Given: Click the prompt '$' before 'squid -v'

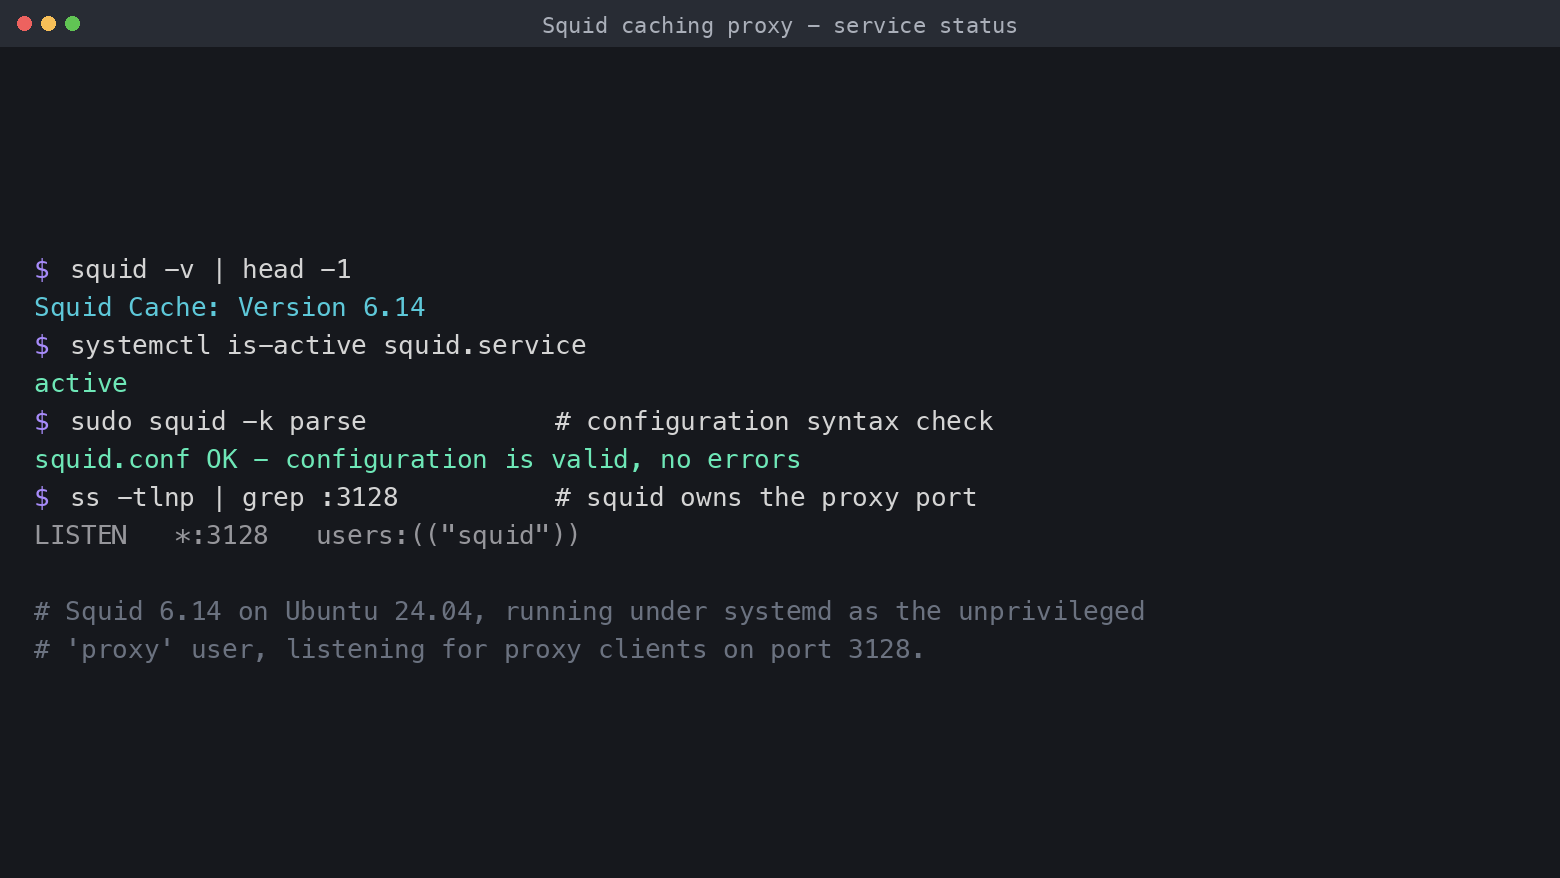Looking at the screenshot, I should click(x=42, y=270).
